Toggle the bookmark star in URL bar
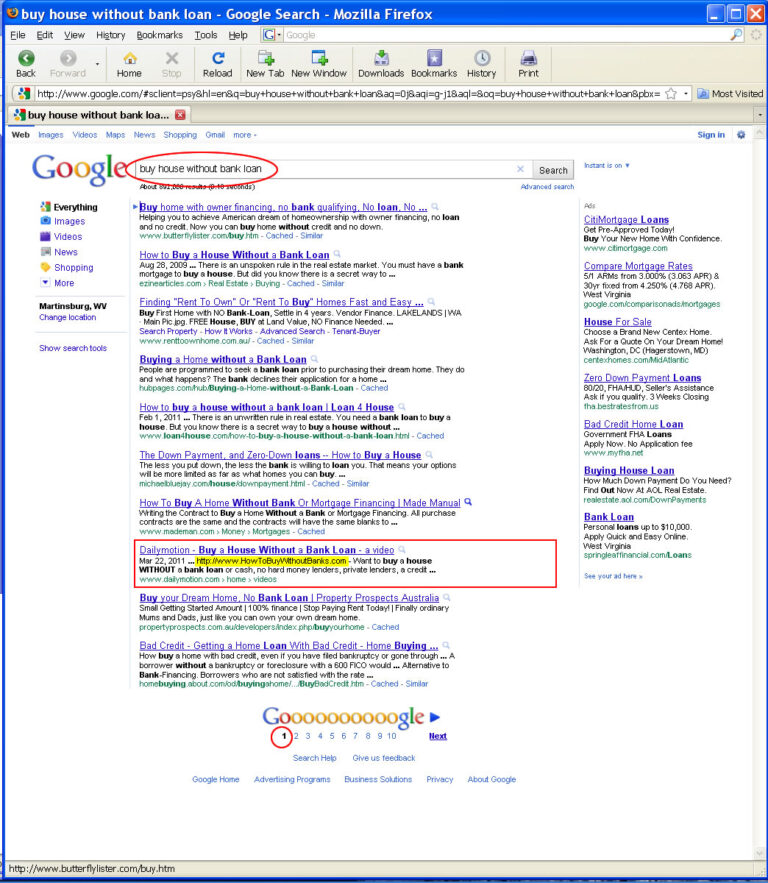The image size is (768, 883). point(671,93)
